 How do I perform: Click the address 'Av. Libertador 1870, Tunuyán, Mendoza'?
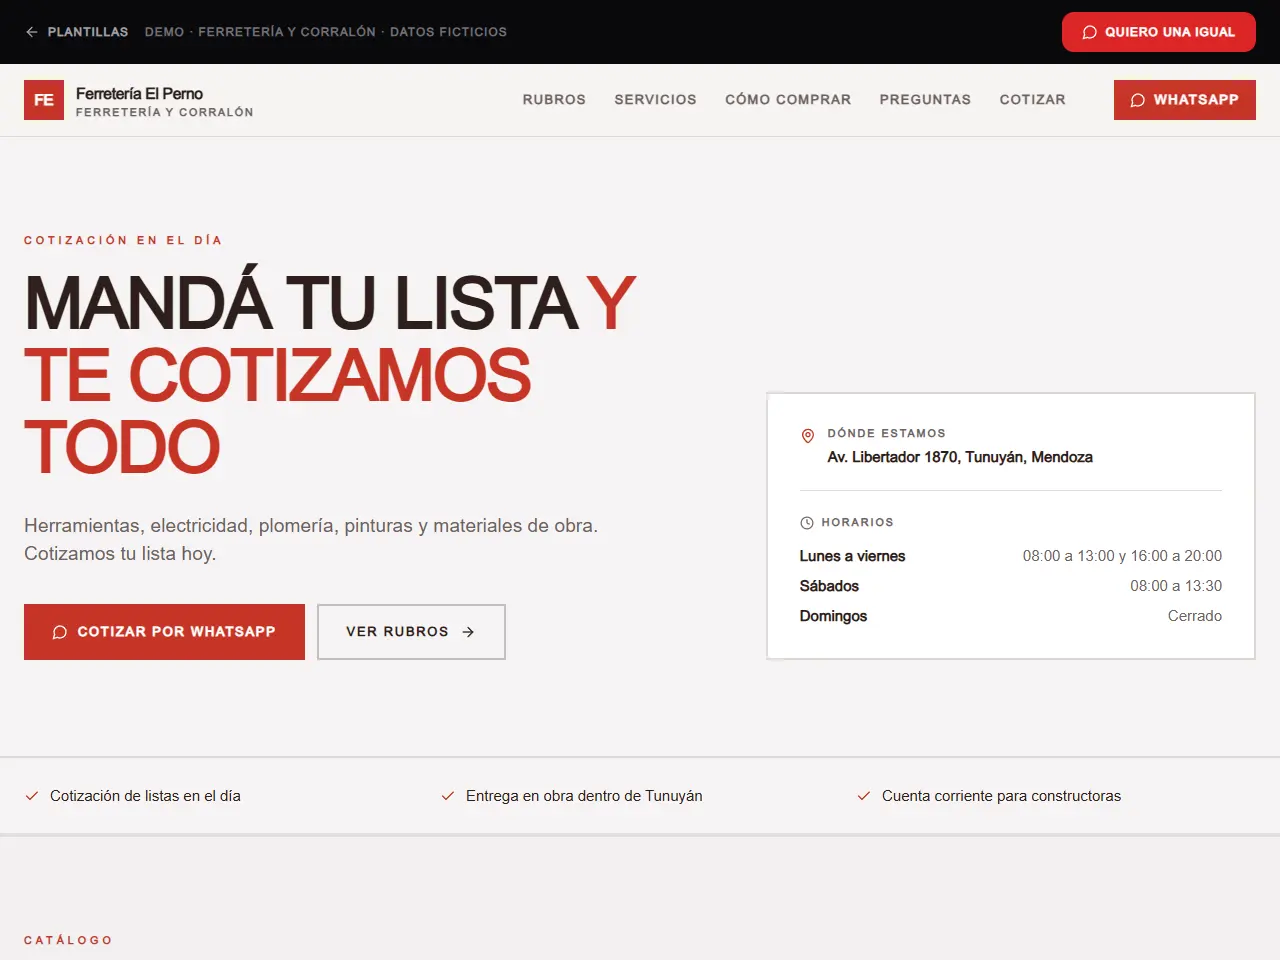pos(960,457)
